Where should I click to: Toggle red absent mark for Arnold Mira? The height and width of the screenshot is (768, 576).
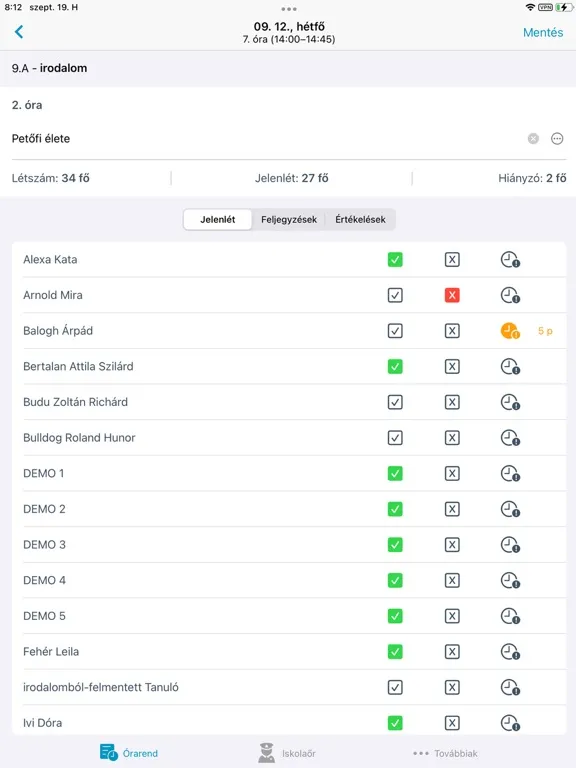452,295
